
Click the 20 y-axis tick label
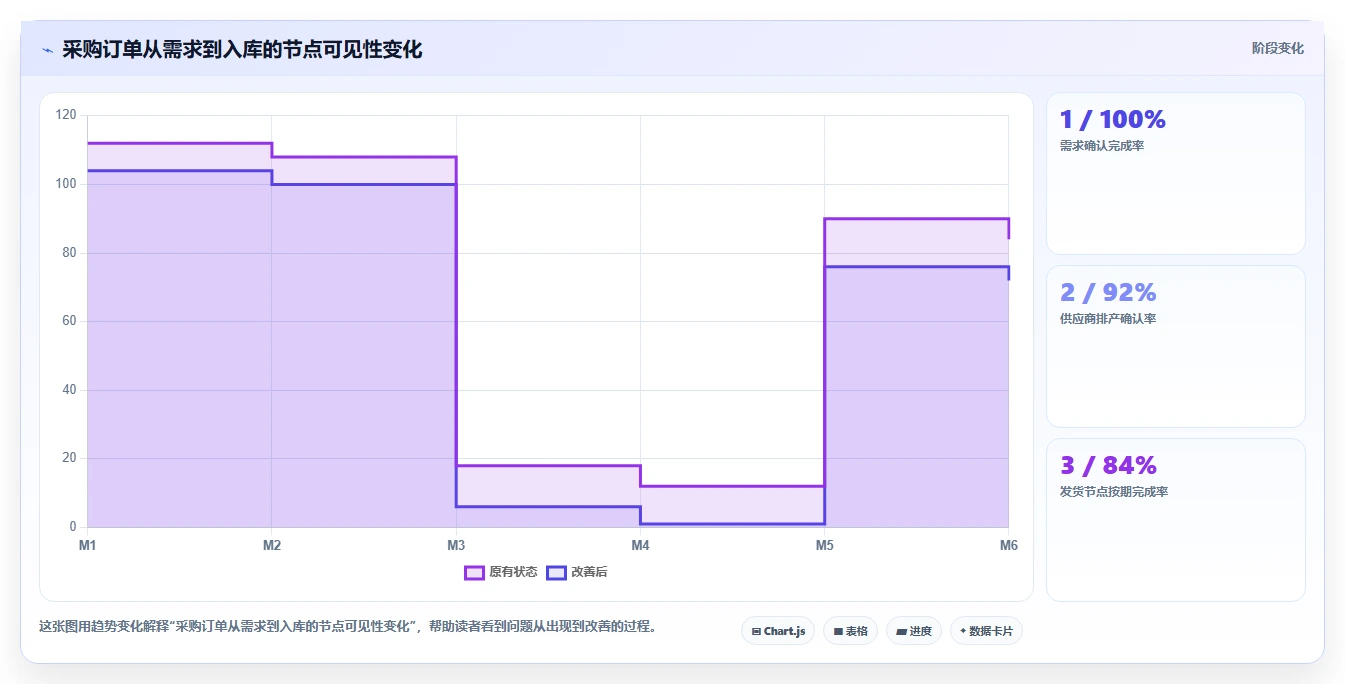(69, 458)
